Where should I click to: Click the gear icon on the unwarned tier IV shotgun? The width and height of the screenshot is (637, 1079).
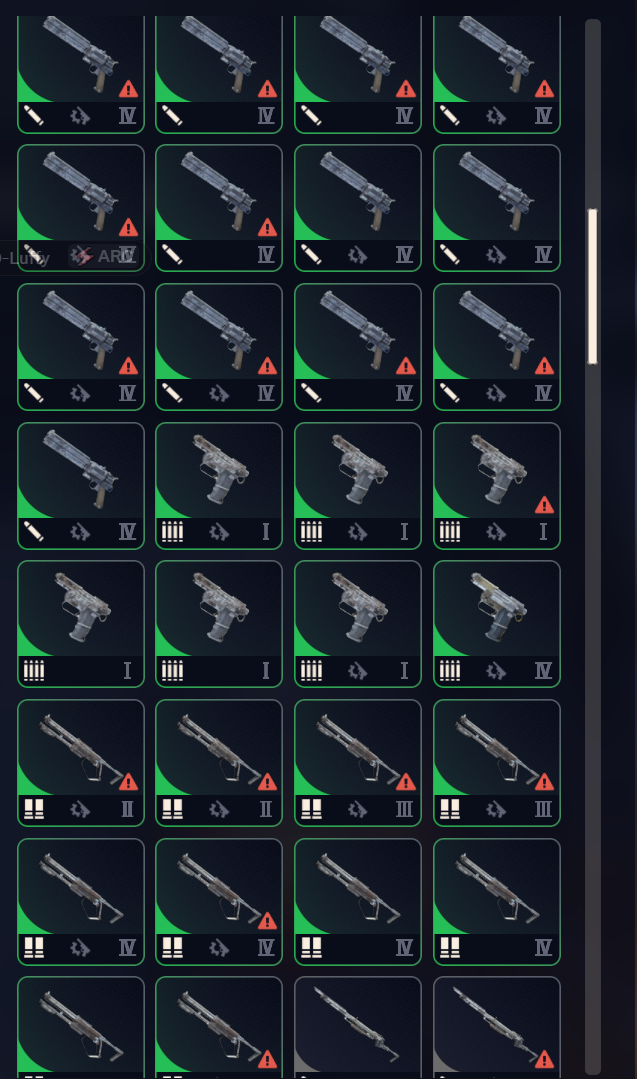point(80,948)
